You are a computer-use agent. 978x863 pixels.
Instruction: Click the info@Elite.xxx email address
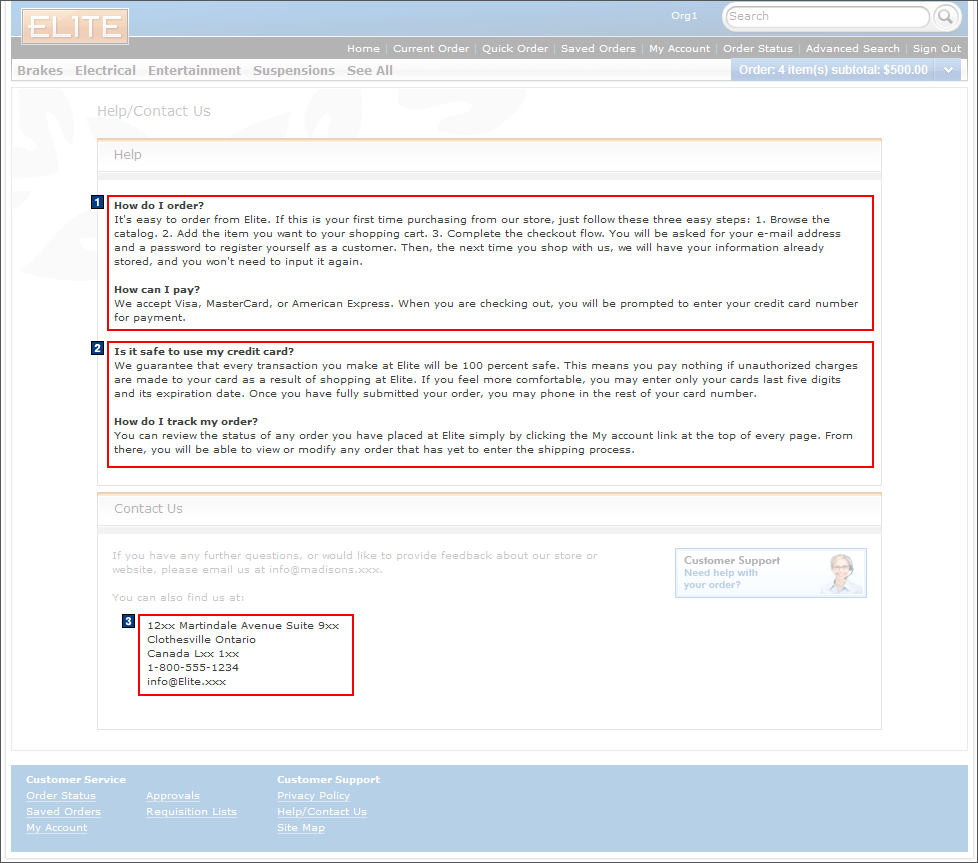[186, 682]
